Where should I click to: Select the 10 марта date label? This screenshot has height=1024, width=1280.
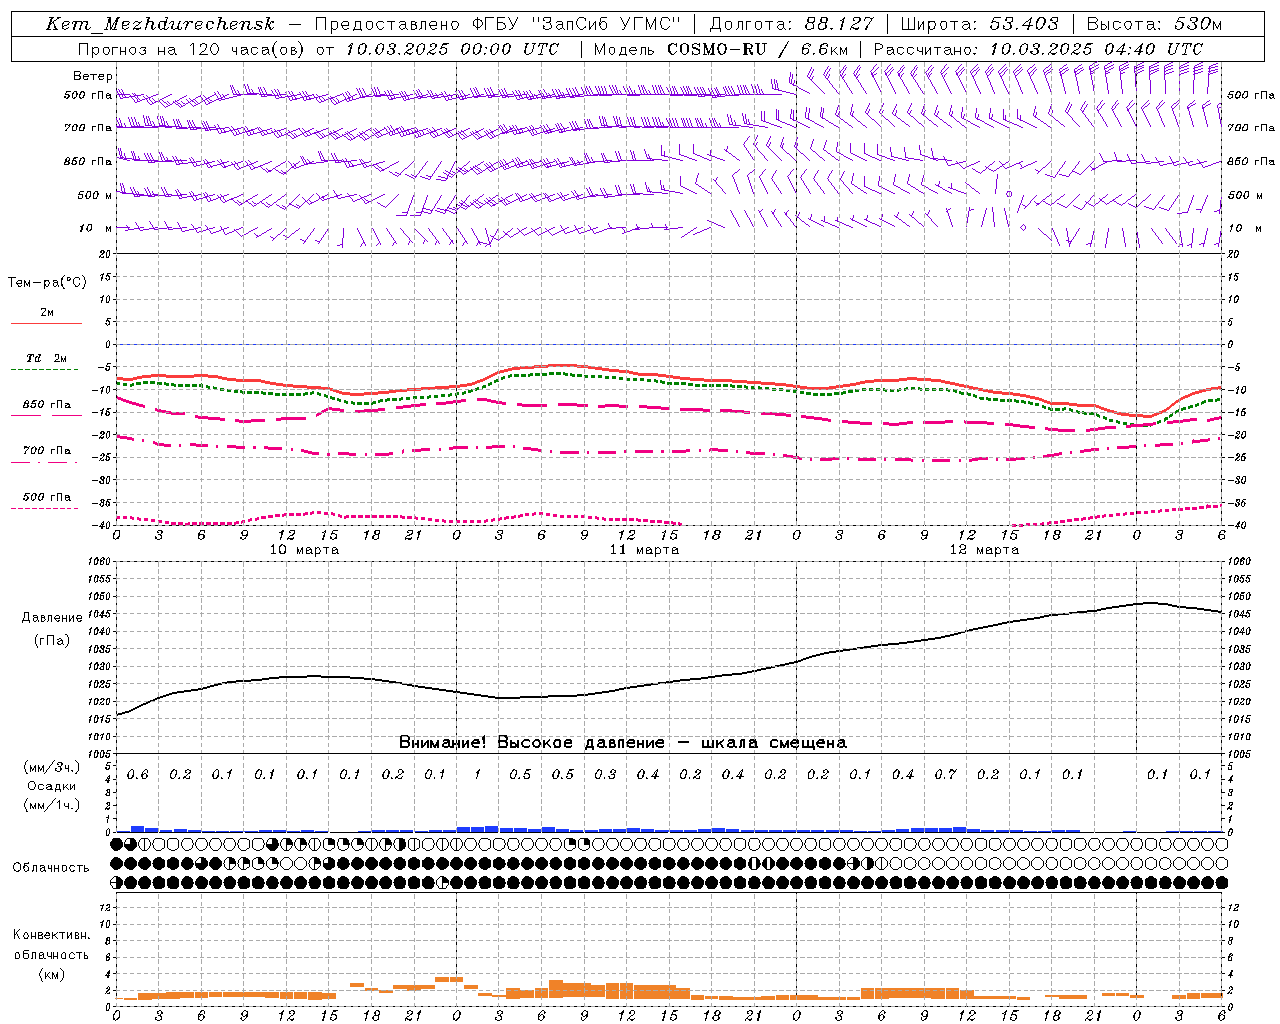tap(305, 550)
